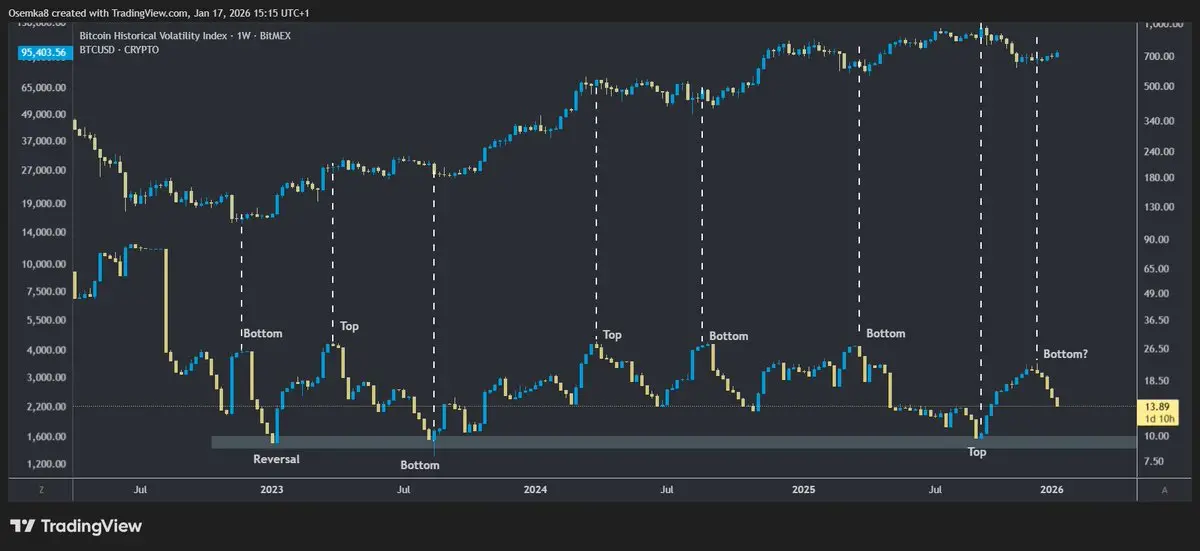
Task: Select the Reversal annotation label
Action: click(x=277, y=459)
